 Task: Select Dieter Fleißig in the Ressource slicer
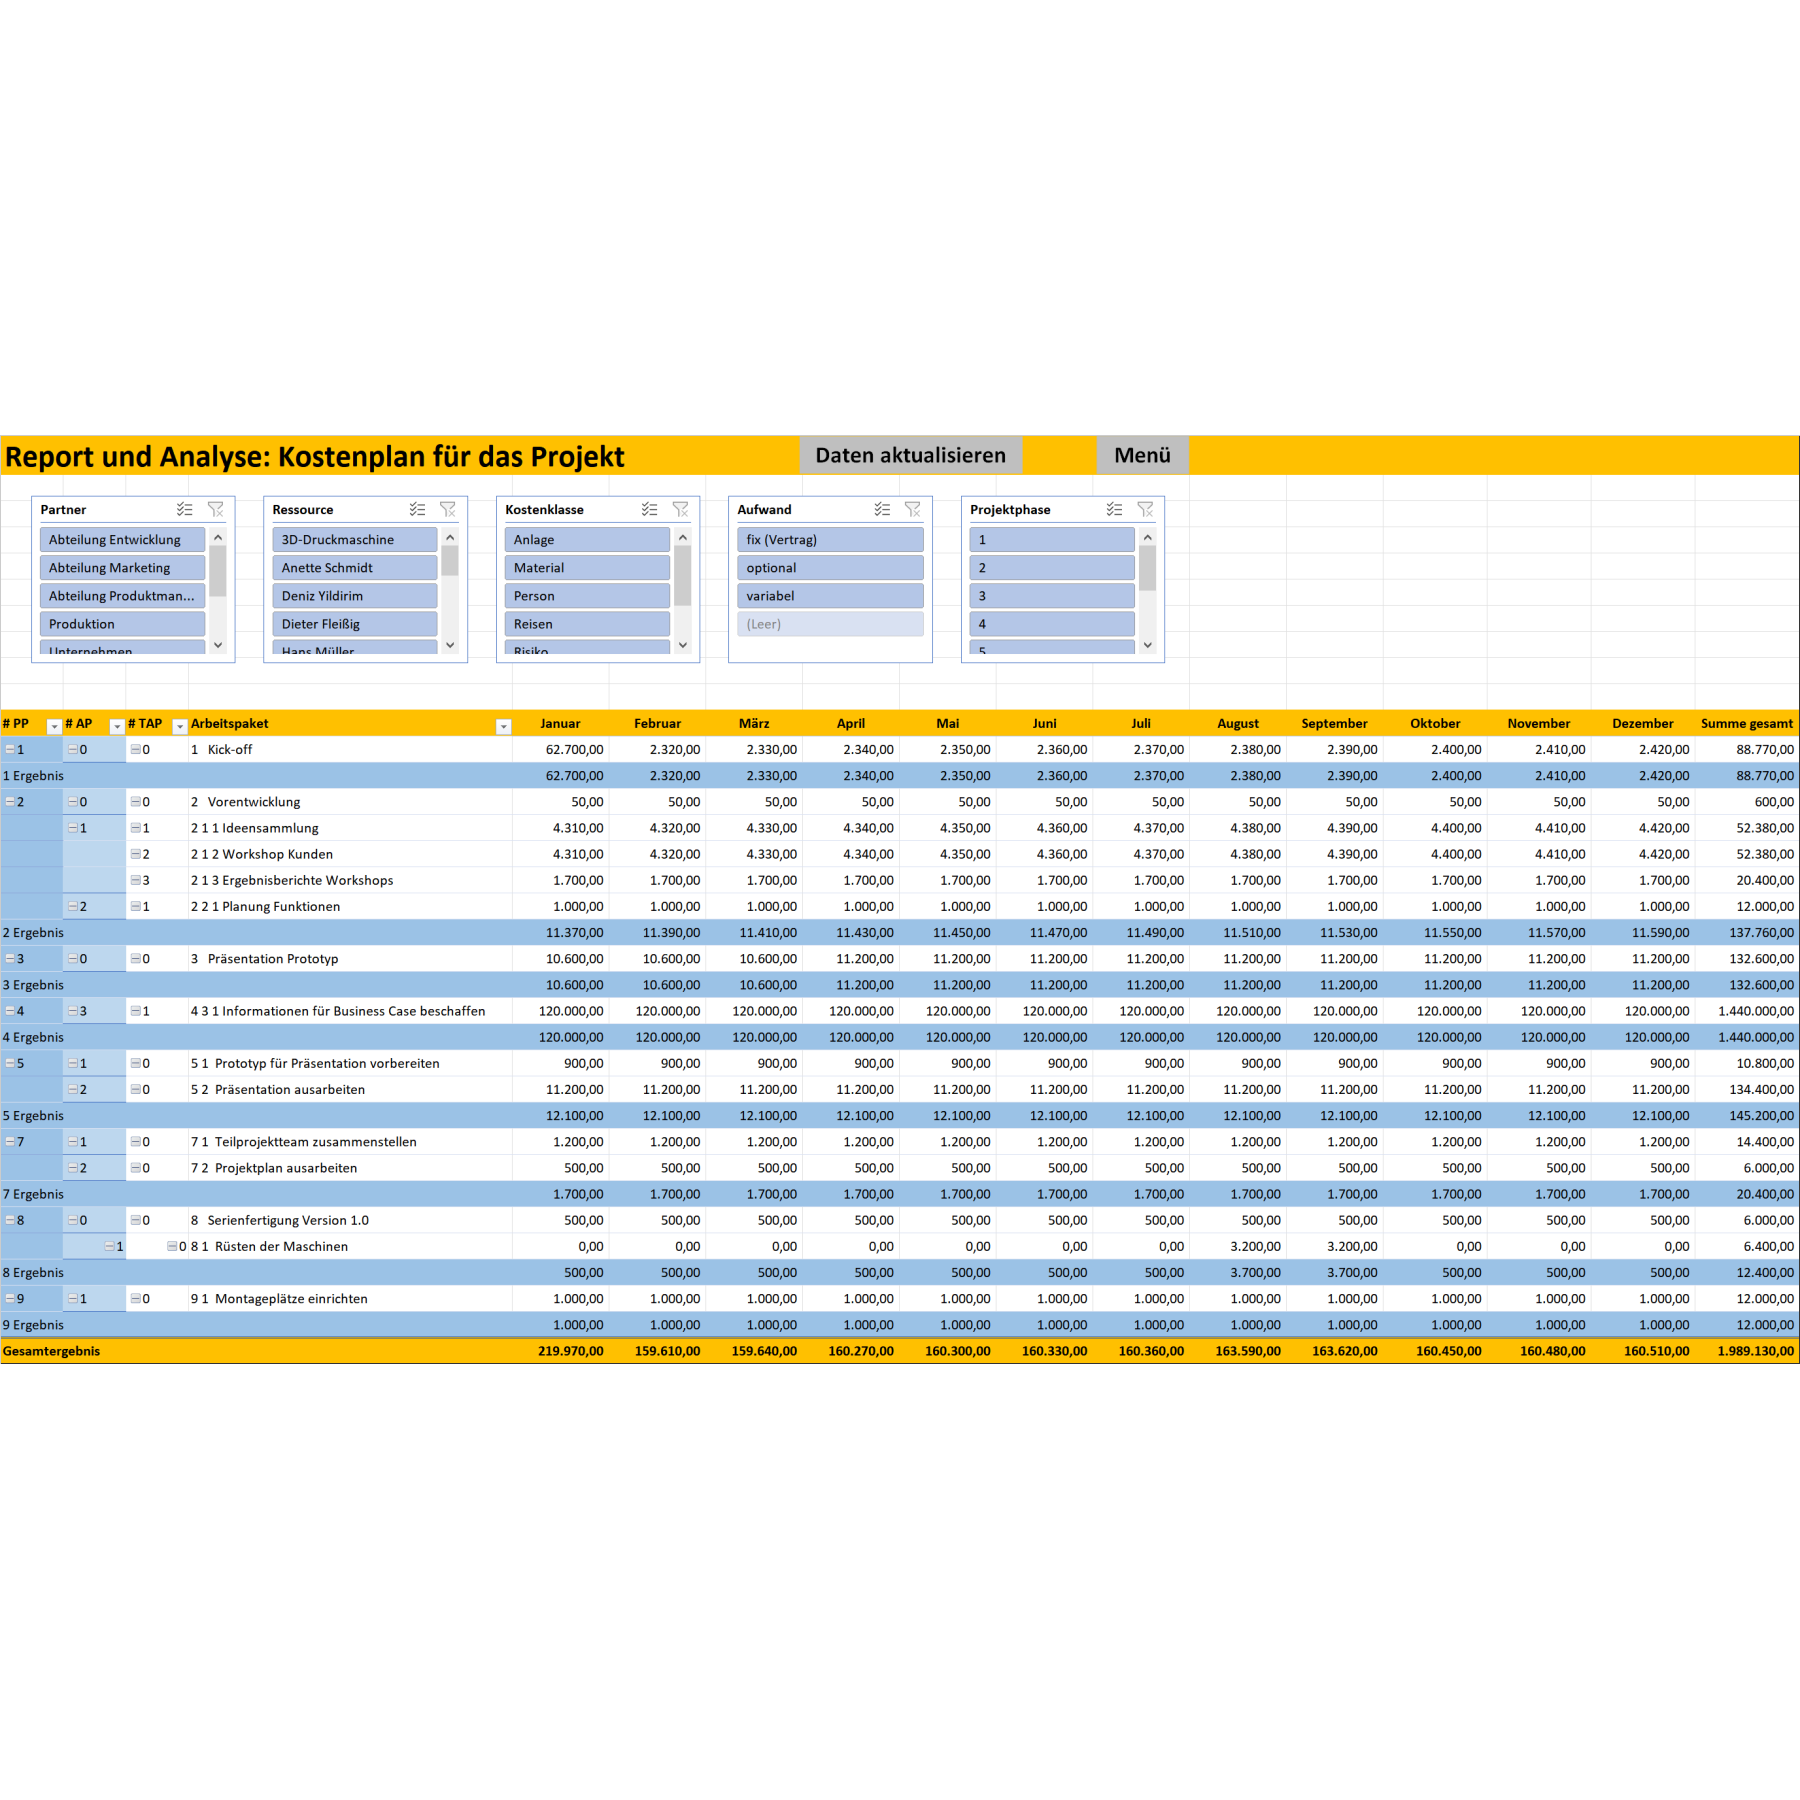click(355, 623)
